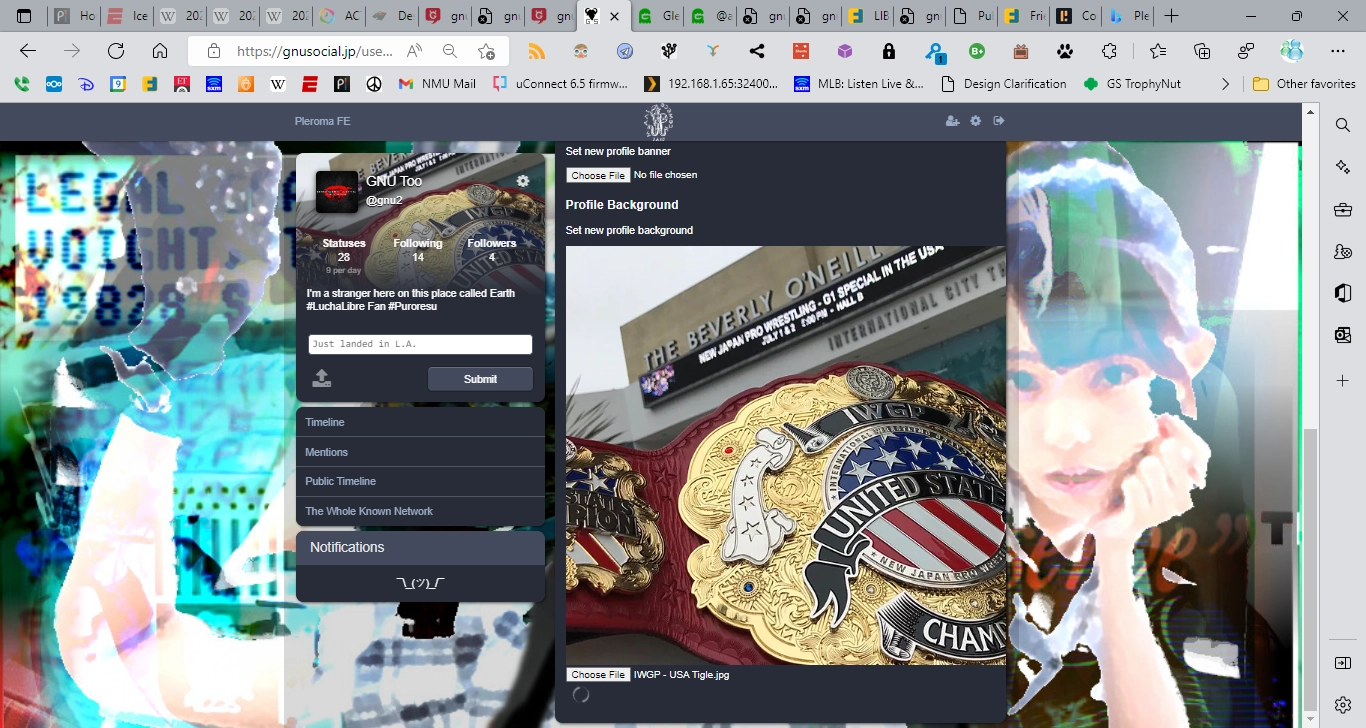Switch to the Fri tab
1366x728 pixels.
point(1023,16)
